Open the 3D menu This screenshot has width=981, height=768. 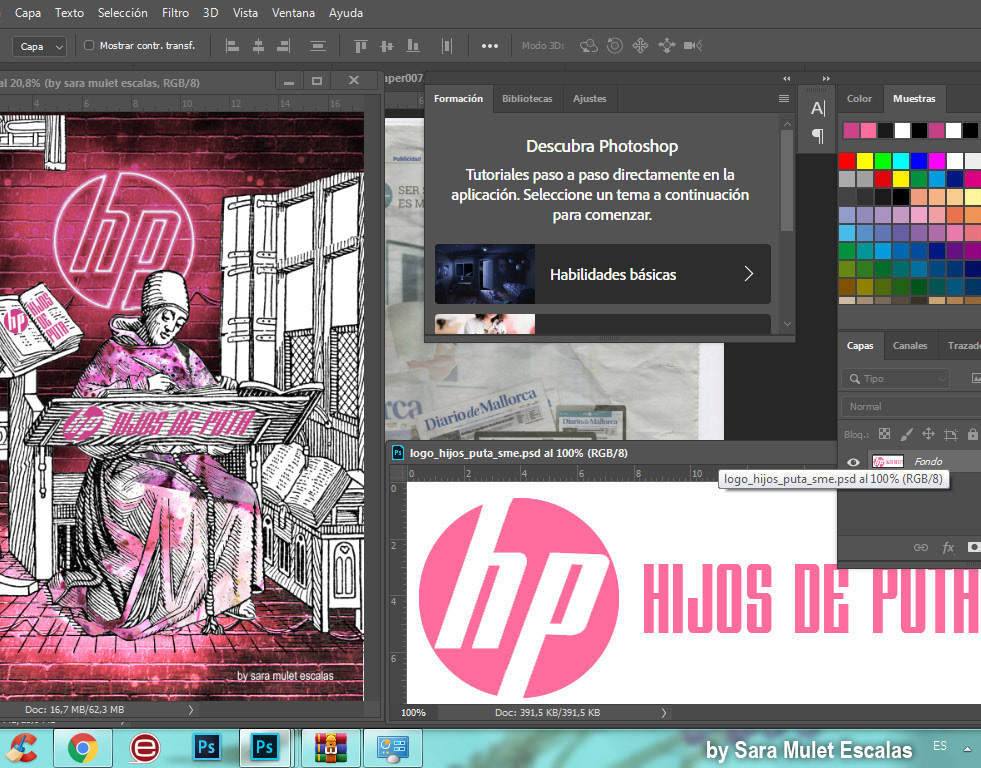pos(210,13)
